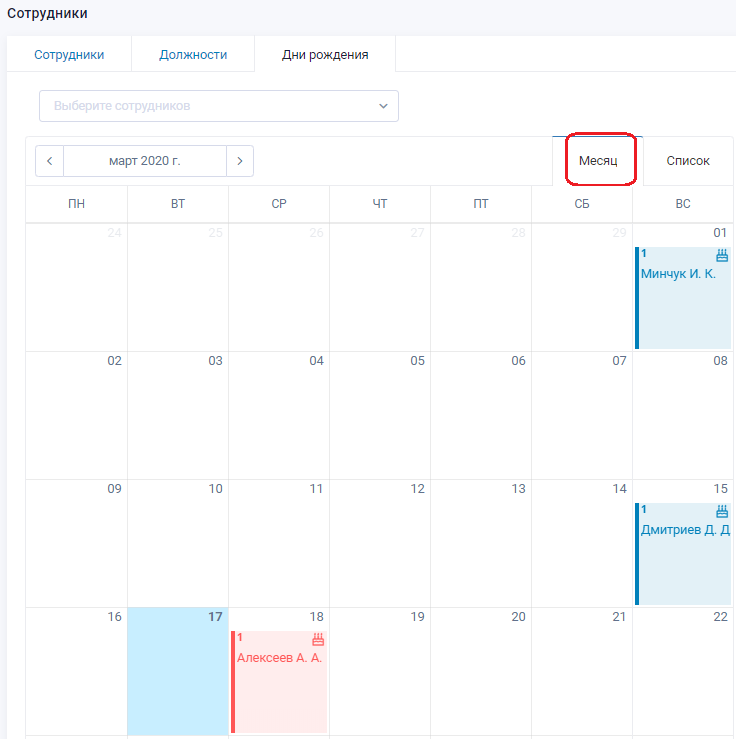Click the ВТ weekday header
The image size is (736, 739).
click(178, 204)
